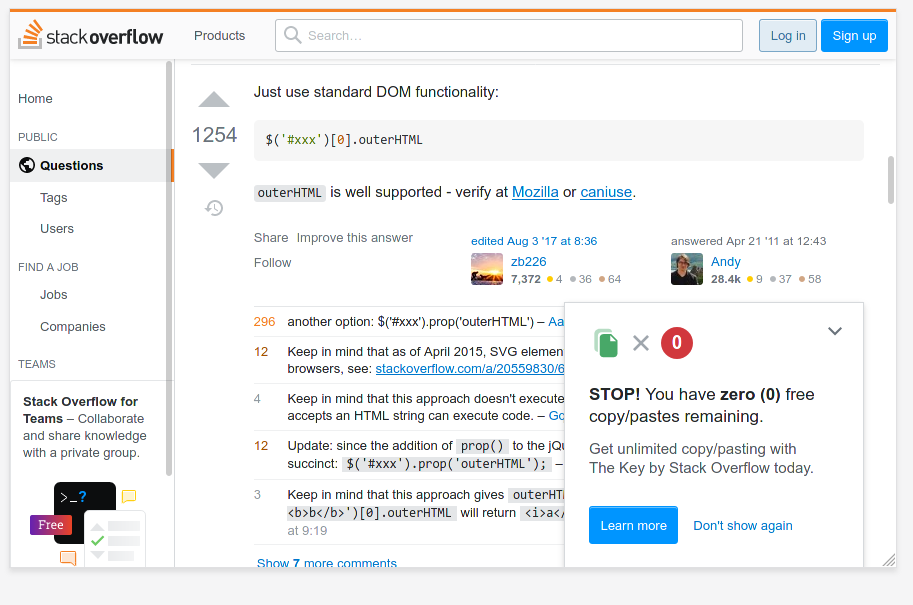Upvote the answer with 1254 votes
This screenshot has width=913, height=605.
coord(214,100)
